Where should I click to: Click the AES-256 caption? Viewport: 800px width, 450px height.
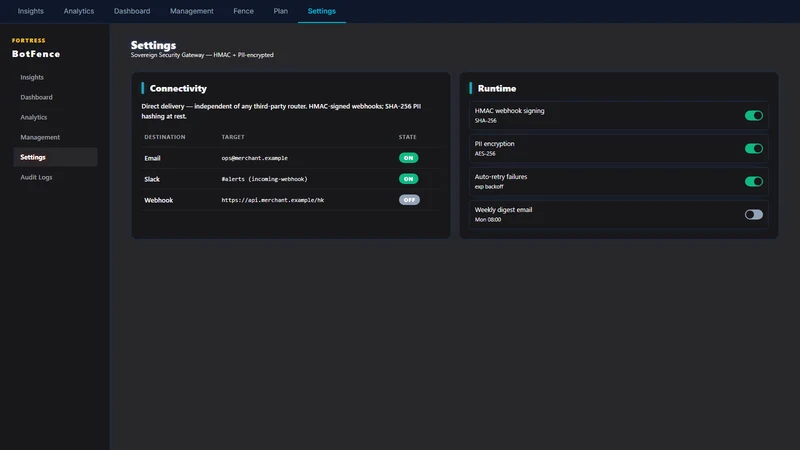485,153
